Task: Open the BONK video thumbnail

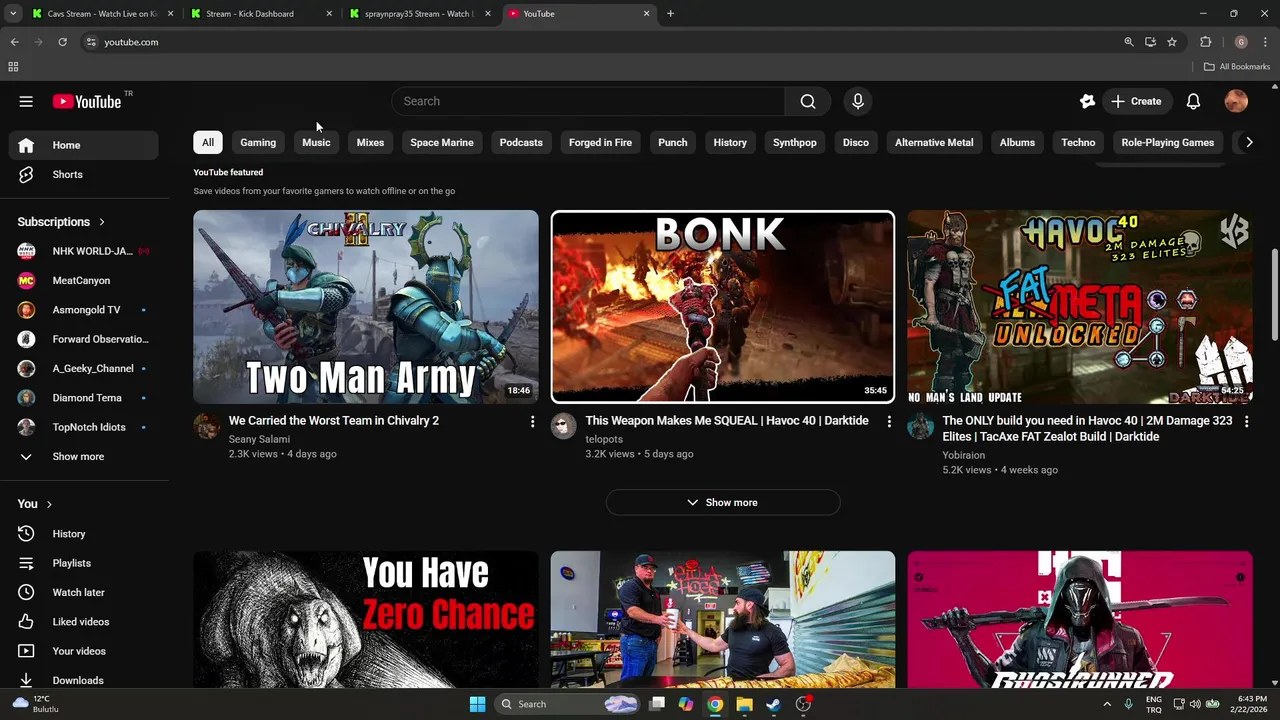Action: coord(723,307)
